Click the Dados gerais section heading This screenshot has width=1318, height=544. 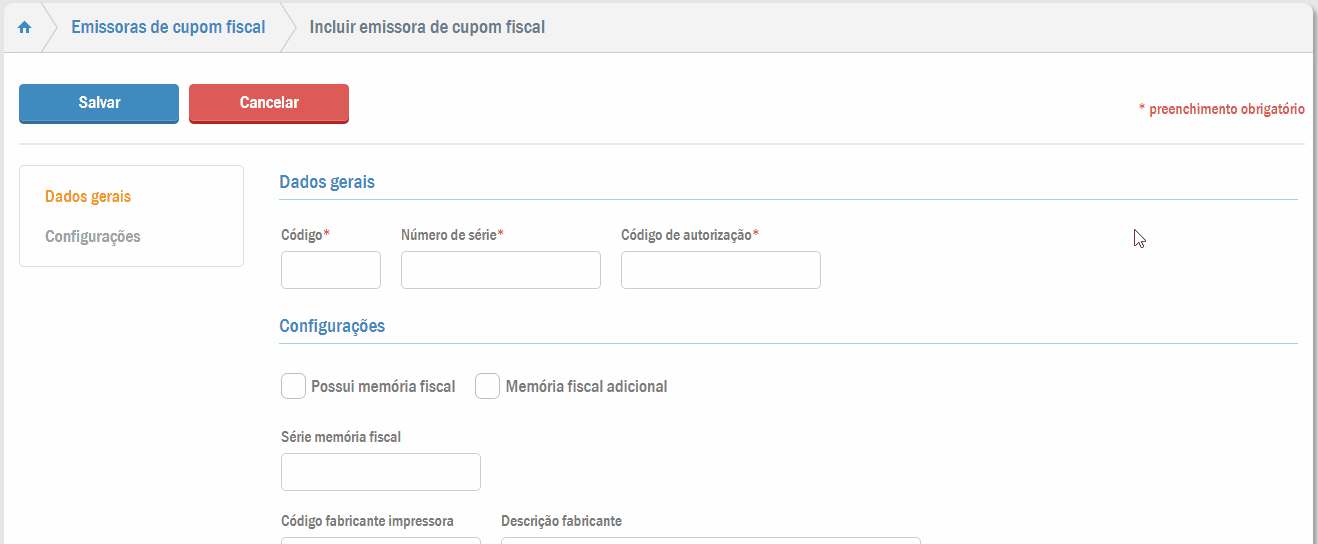tap(327, 182)
